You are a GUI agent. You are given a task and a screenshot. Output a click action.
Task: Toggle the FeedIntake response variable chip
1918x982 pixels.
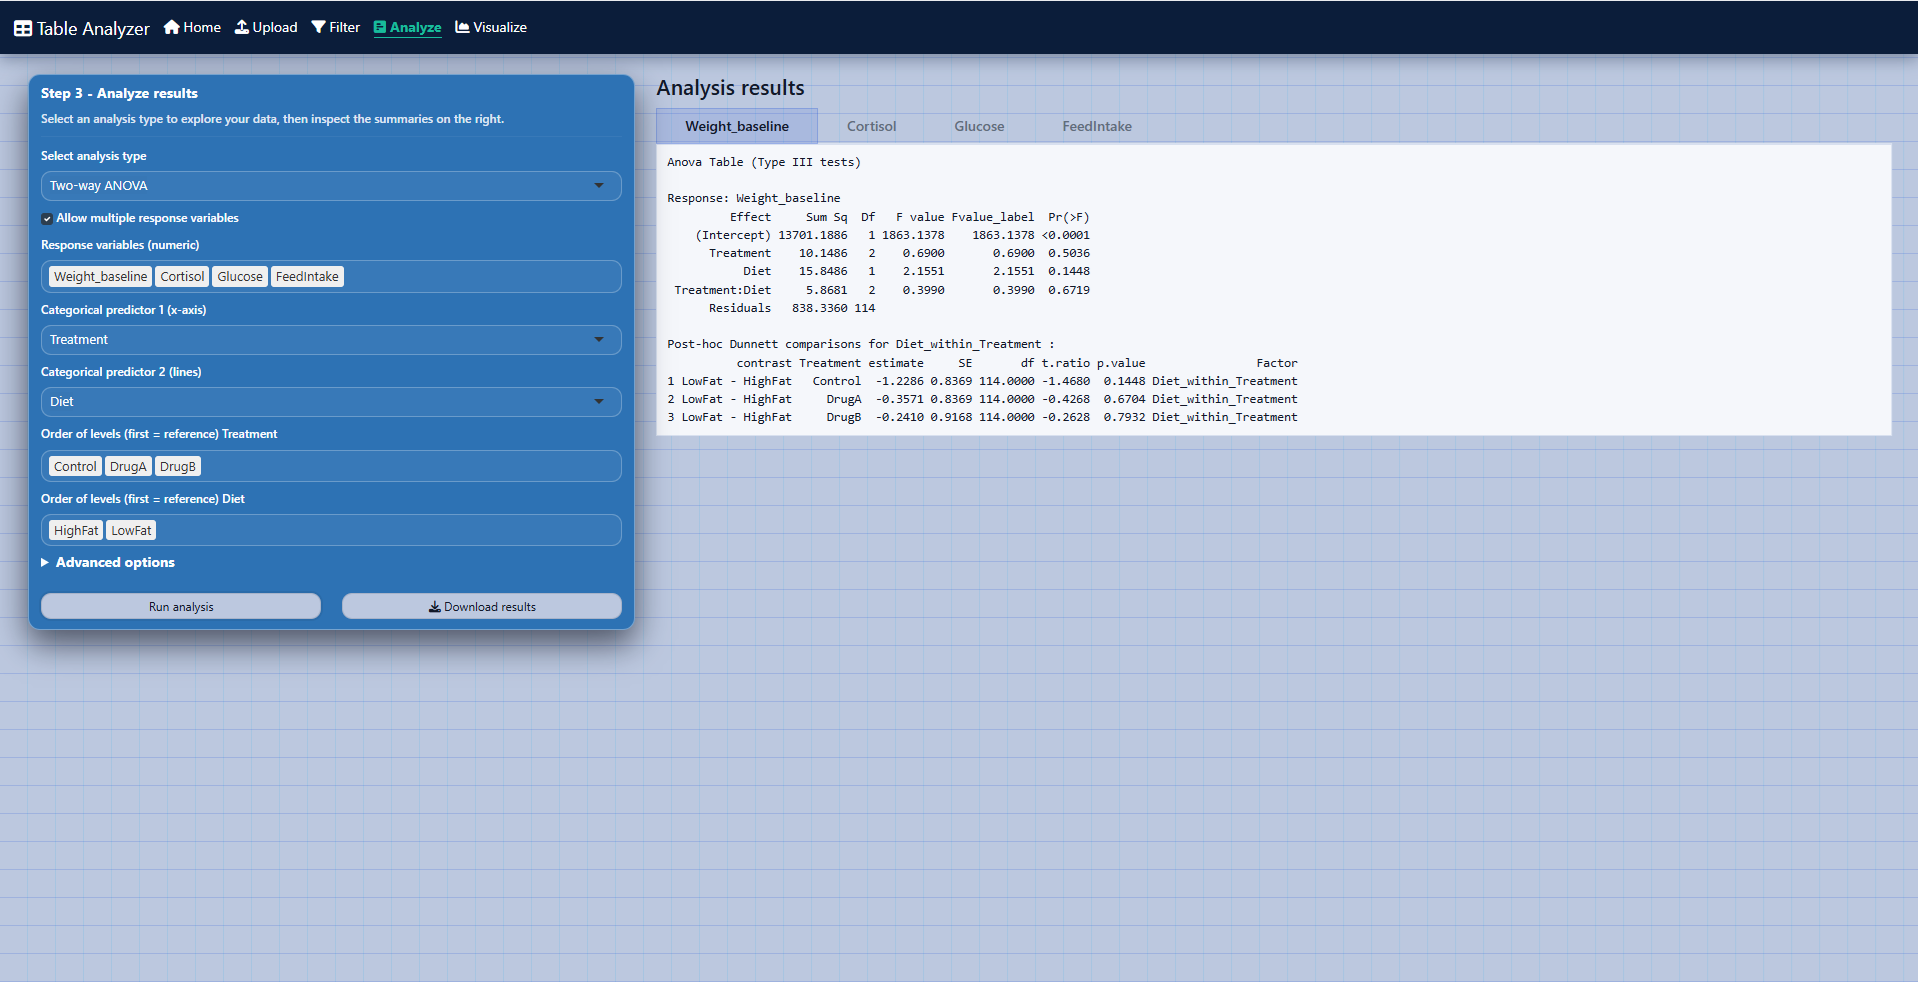pyautogui.click(x=307, y=276)
